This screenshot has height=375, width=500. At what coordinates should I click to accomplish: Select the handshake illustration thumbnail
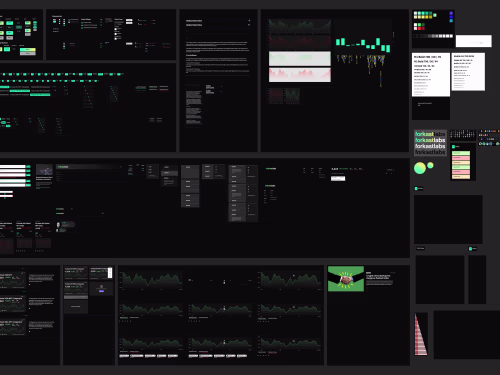pyautogui.click(x=346, y=279)
